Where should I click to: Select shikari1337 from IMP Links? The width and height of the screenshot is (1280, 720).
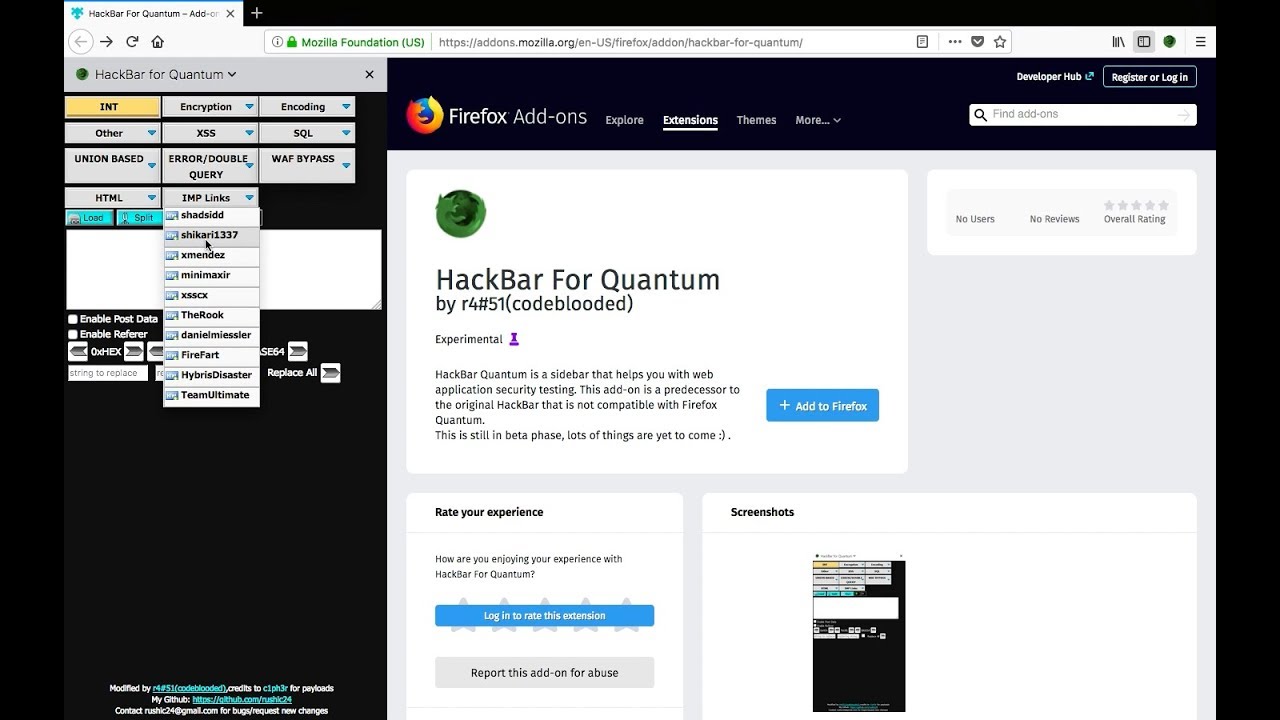(x=212, y=236)
